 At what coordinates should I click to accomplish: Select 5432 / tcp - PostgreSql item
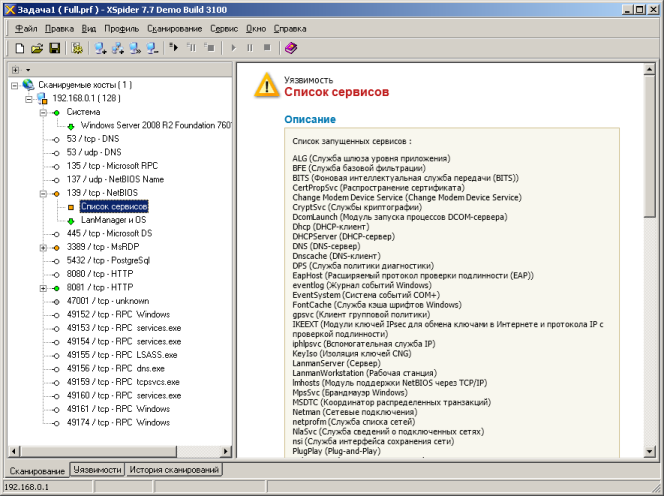pos(108,260)
